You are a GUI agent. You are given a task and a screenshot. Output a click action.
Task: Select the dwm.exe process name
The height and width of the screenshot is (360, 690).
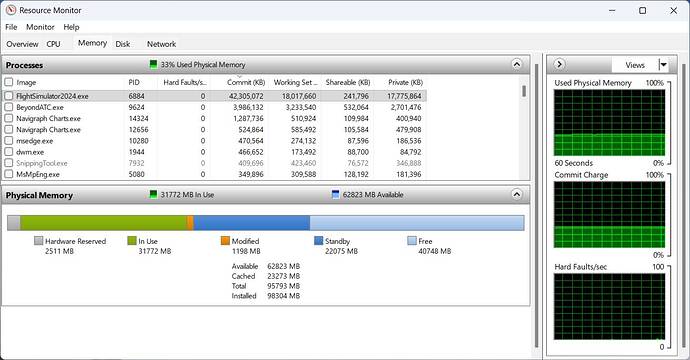30,152
